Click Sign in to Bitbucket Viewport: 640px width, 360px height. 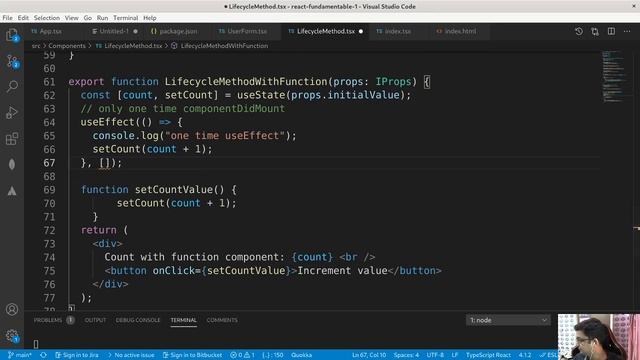coord(192,355)
